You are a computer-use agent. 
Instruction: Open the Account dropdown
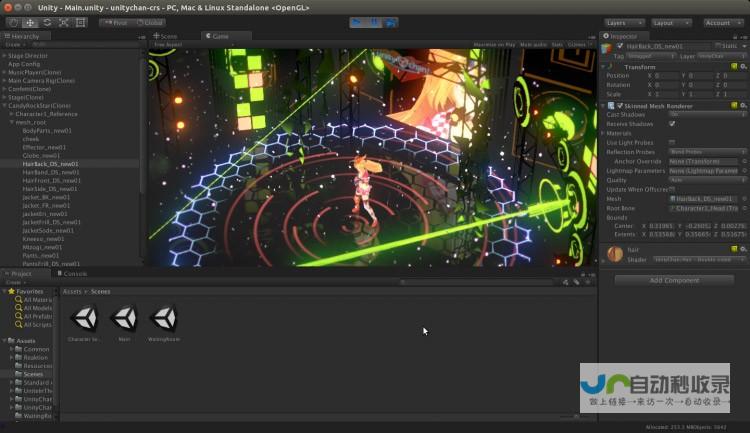pyautogui.click(x=722, y=23)
